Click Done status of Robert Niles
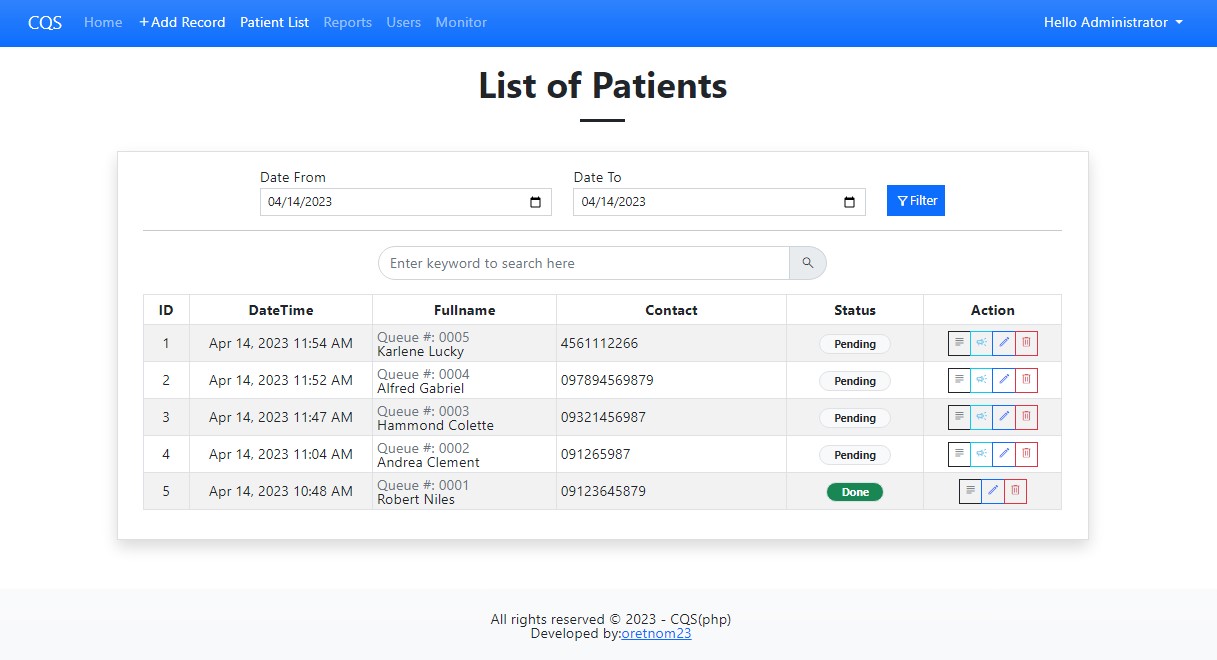 click(855, 492)
